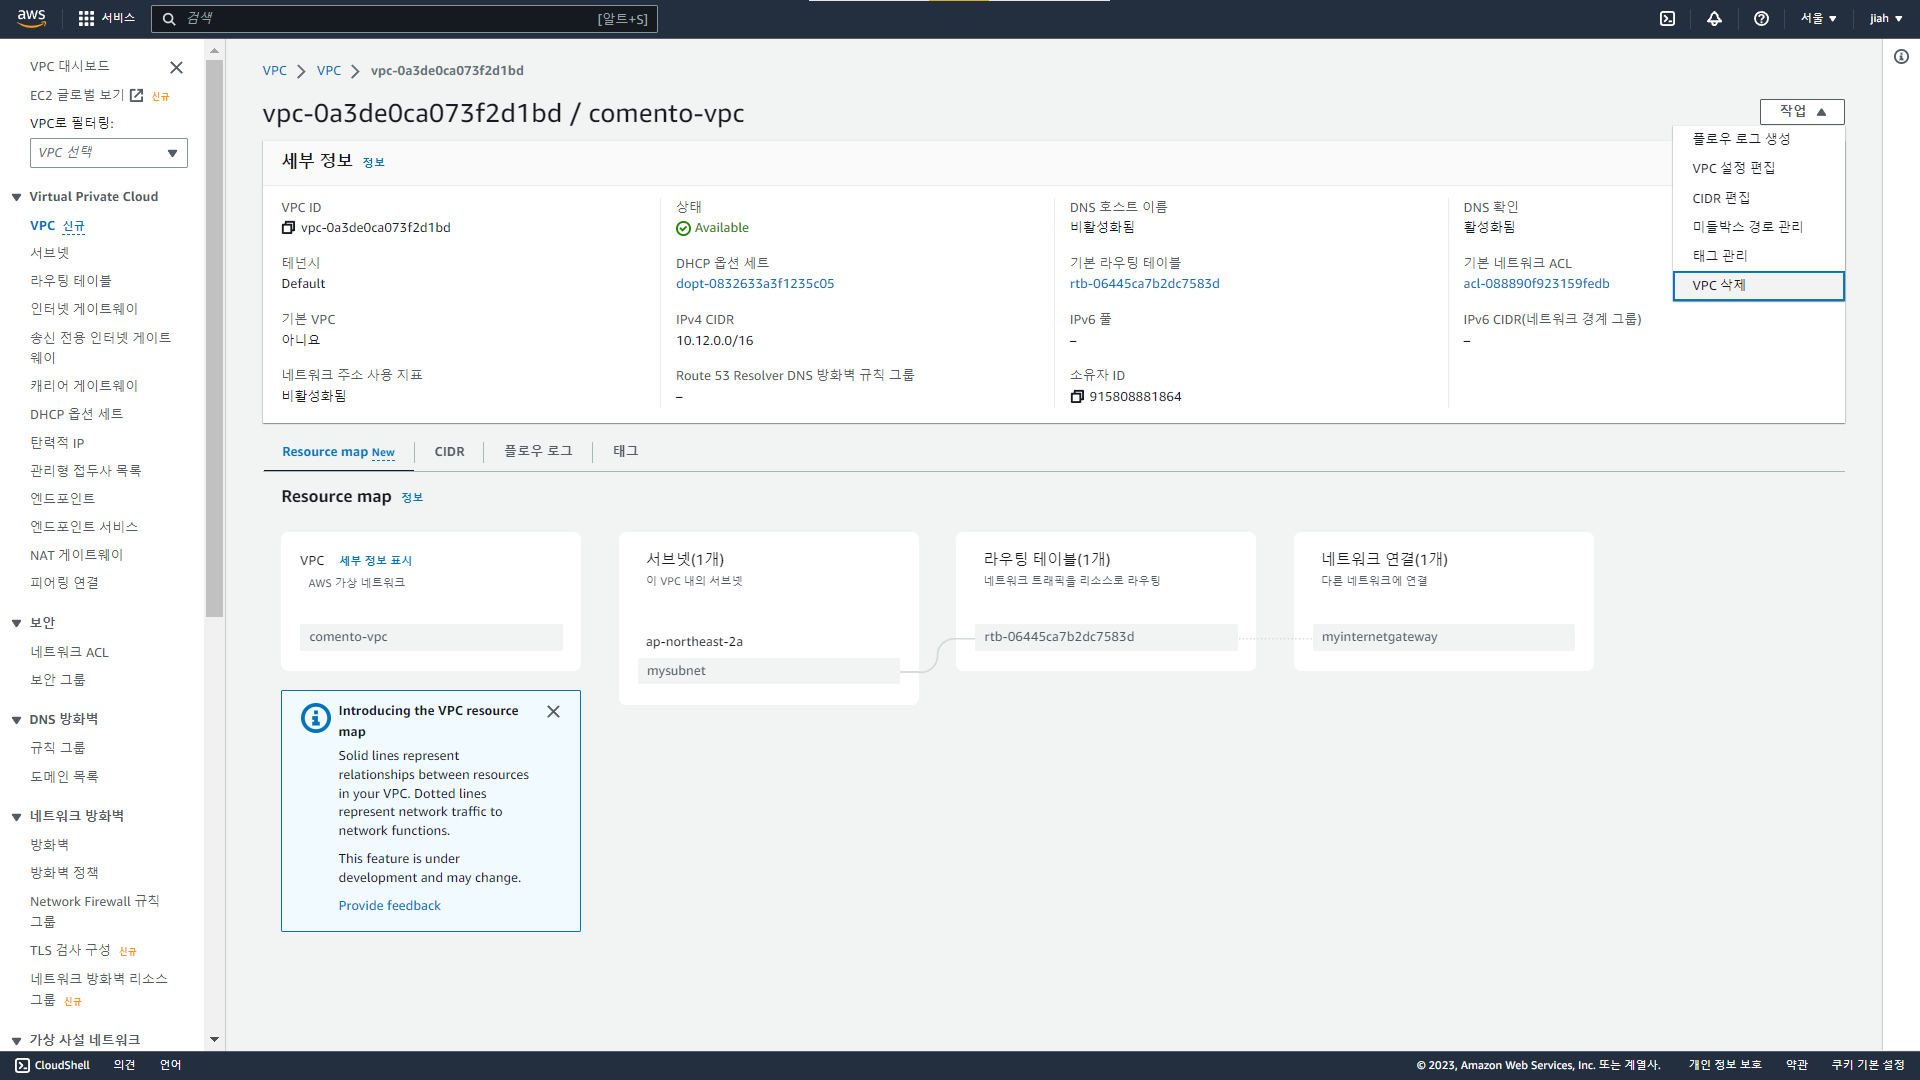Click the AWS logo home icon
This screenshot has width=1920, height=1080.
31,18
